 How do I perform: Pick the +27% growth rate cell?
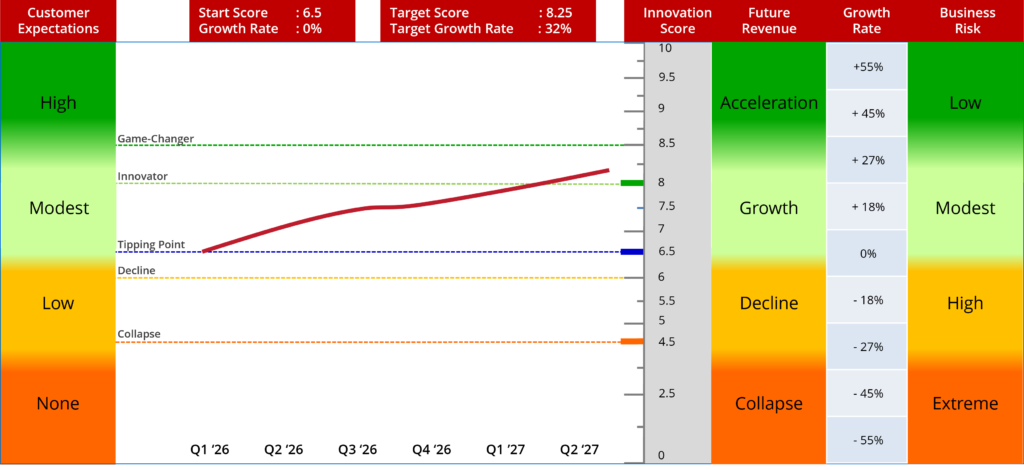coord(867,160)
